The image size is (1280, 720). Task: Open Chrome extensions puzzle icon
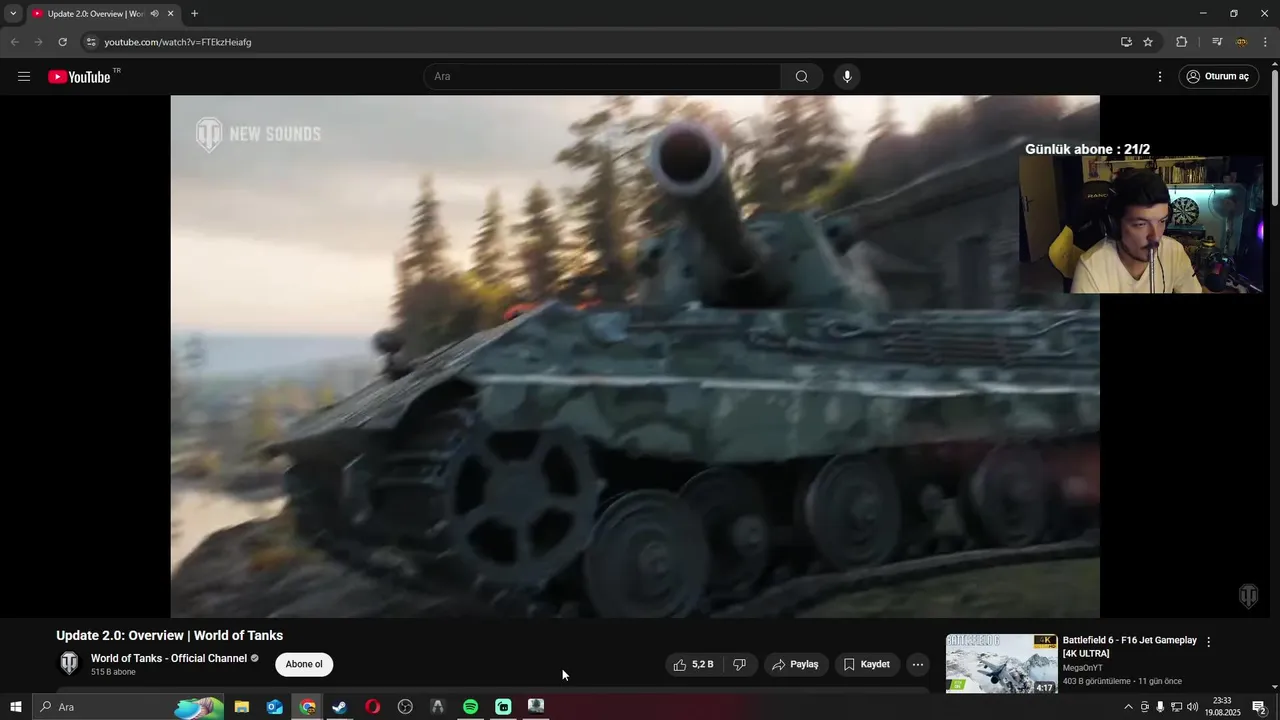point(1182,42)
